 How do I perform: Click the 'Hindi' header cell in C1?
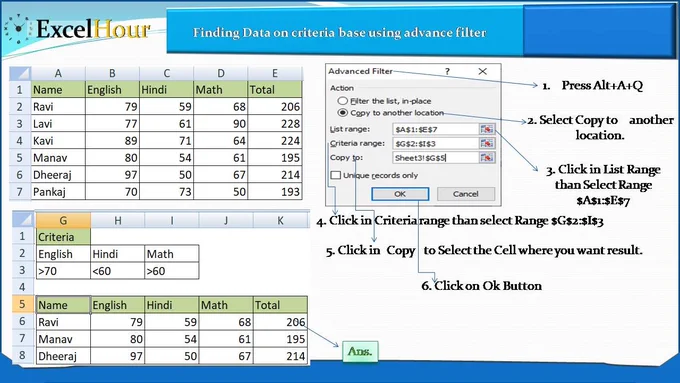167,89
